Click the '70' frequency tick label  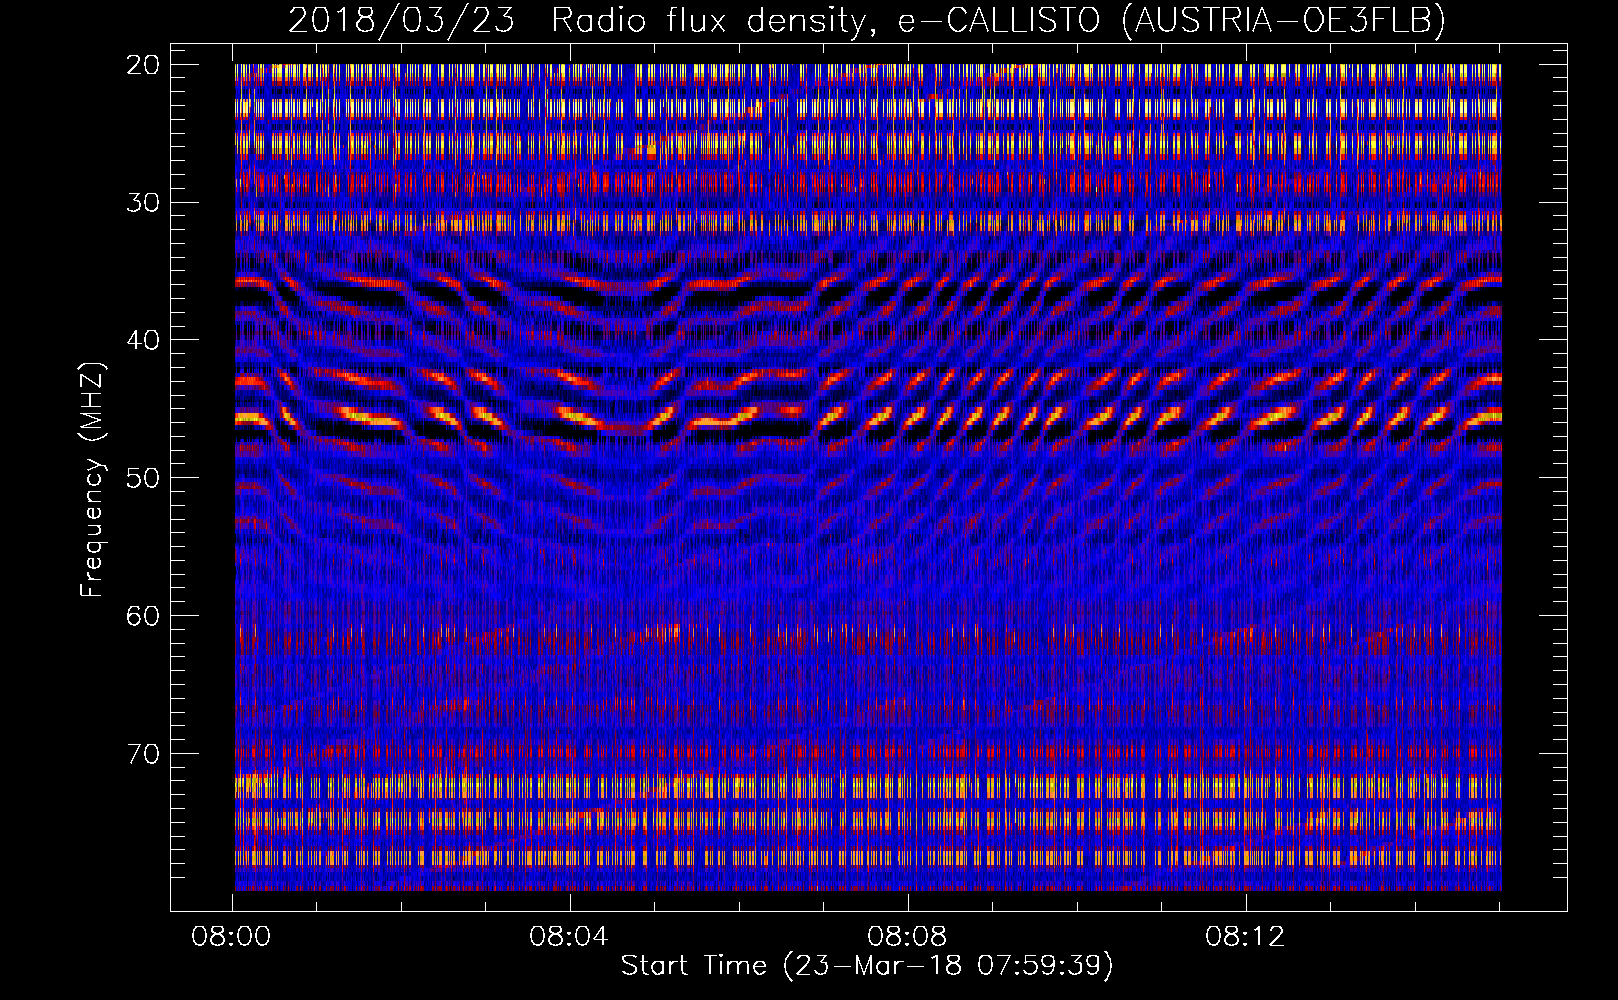click(x=144, y=753)
